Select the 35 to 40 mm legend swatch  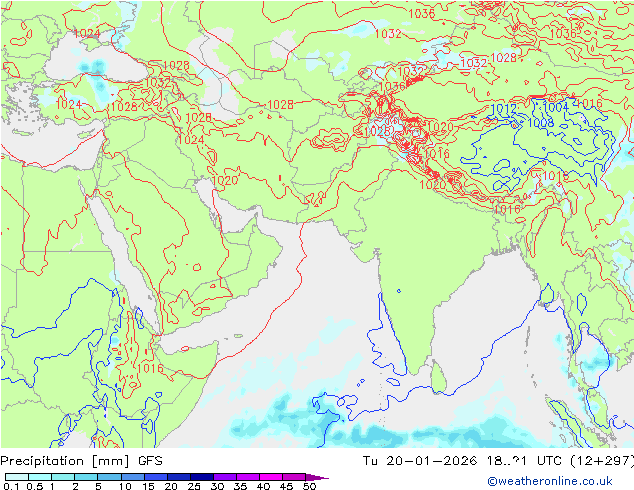(247, 477)
